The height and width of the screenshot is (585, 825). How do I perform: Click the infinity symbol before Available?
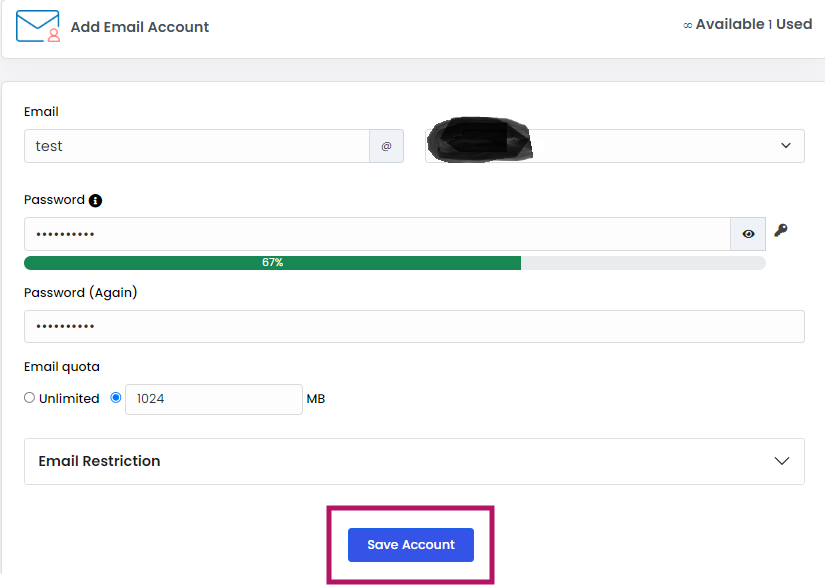coord(688,25)
